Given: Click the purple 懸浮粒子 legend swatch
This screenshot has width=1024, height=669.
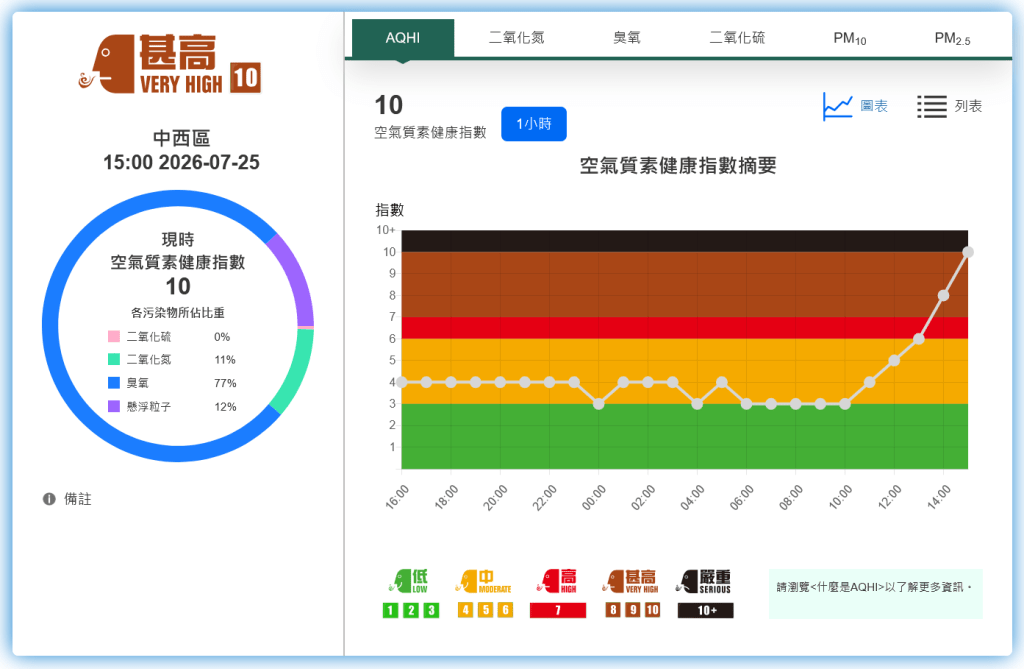Looking at the screenshot, I should [x=114, y=406].
